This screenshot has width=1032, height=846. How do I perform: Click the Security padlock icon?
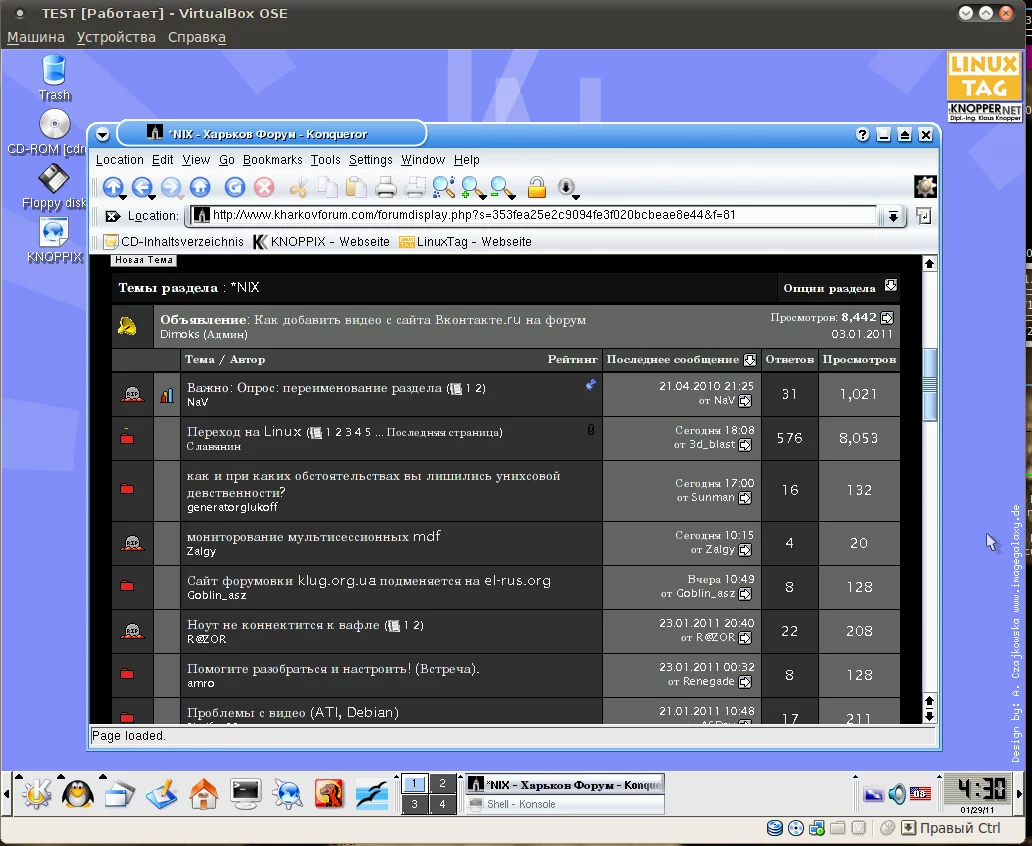(536, 188)
